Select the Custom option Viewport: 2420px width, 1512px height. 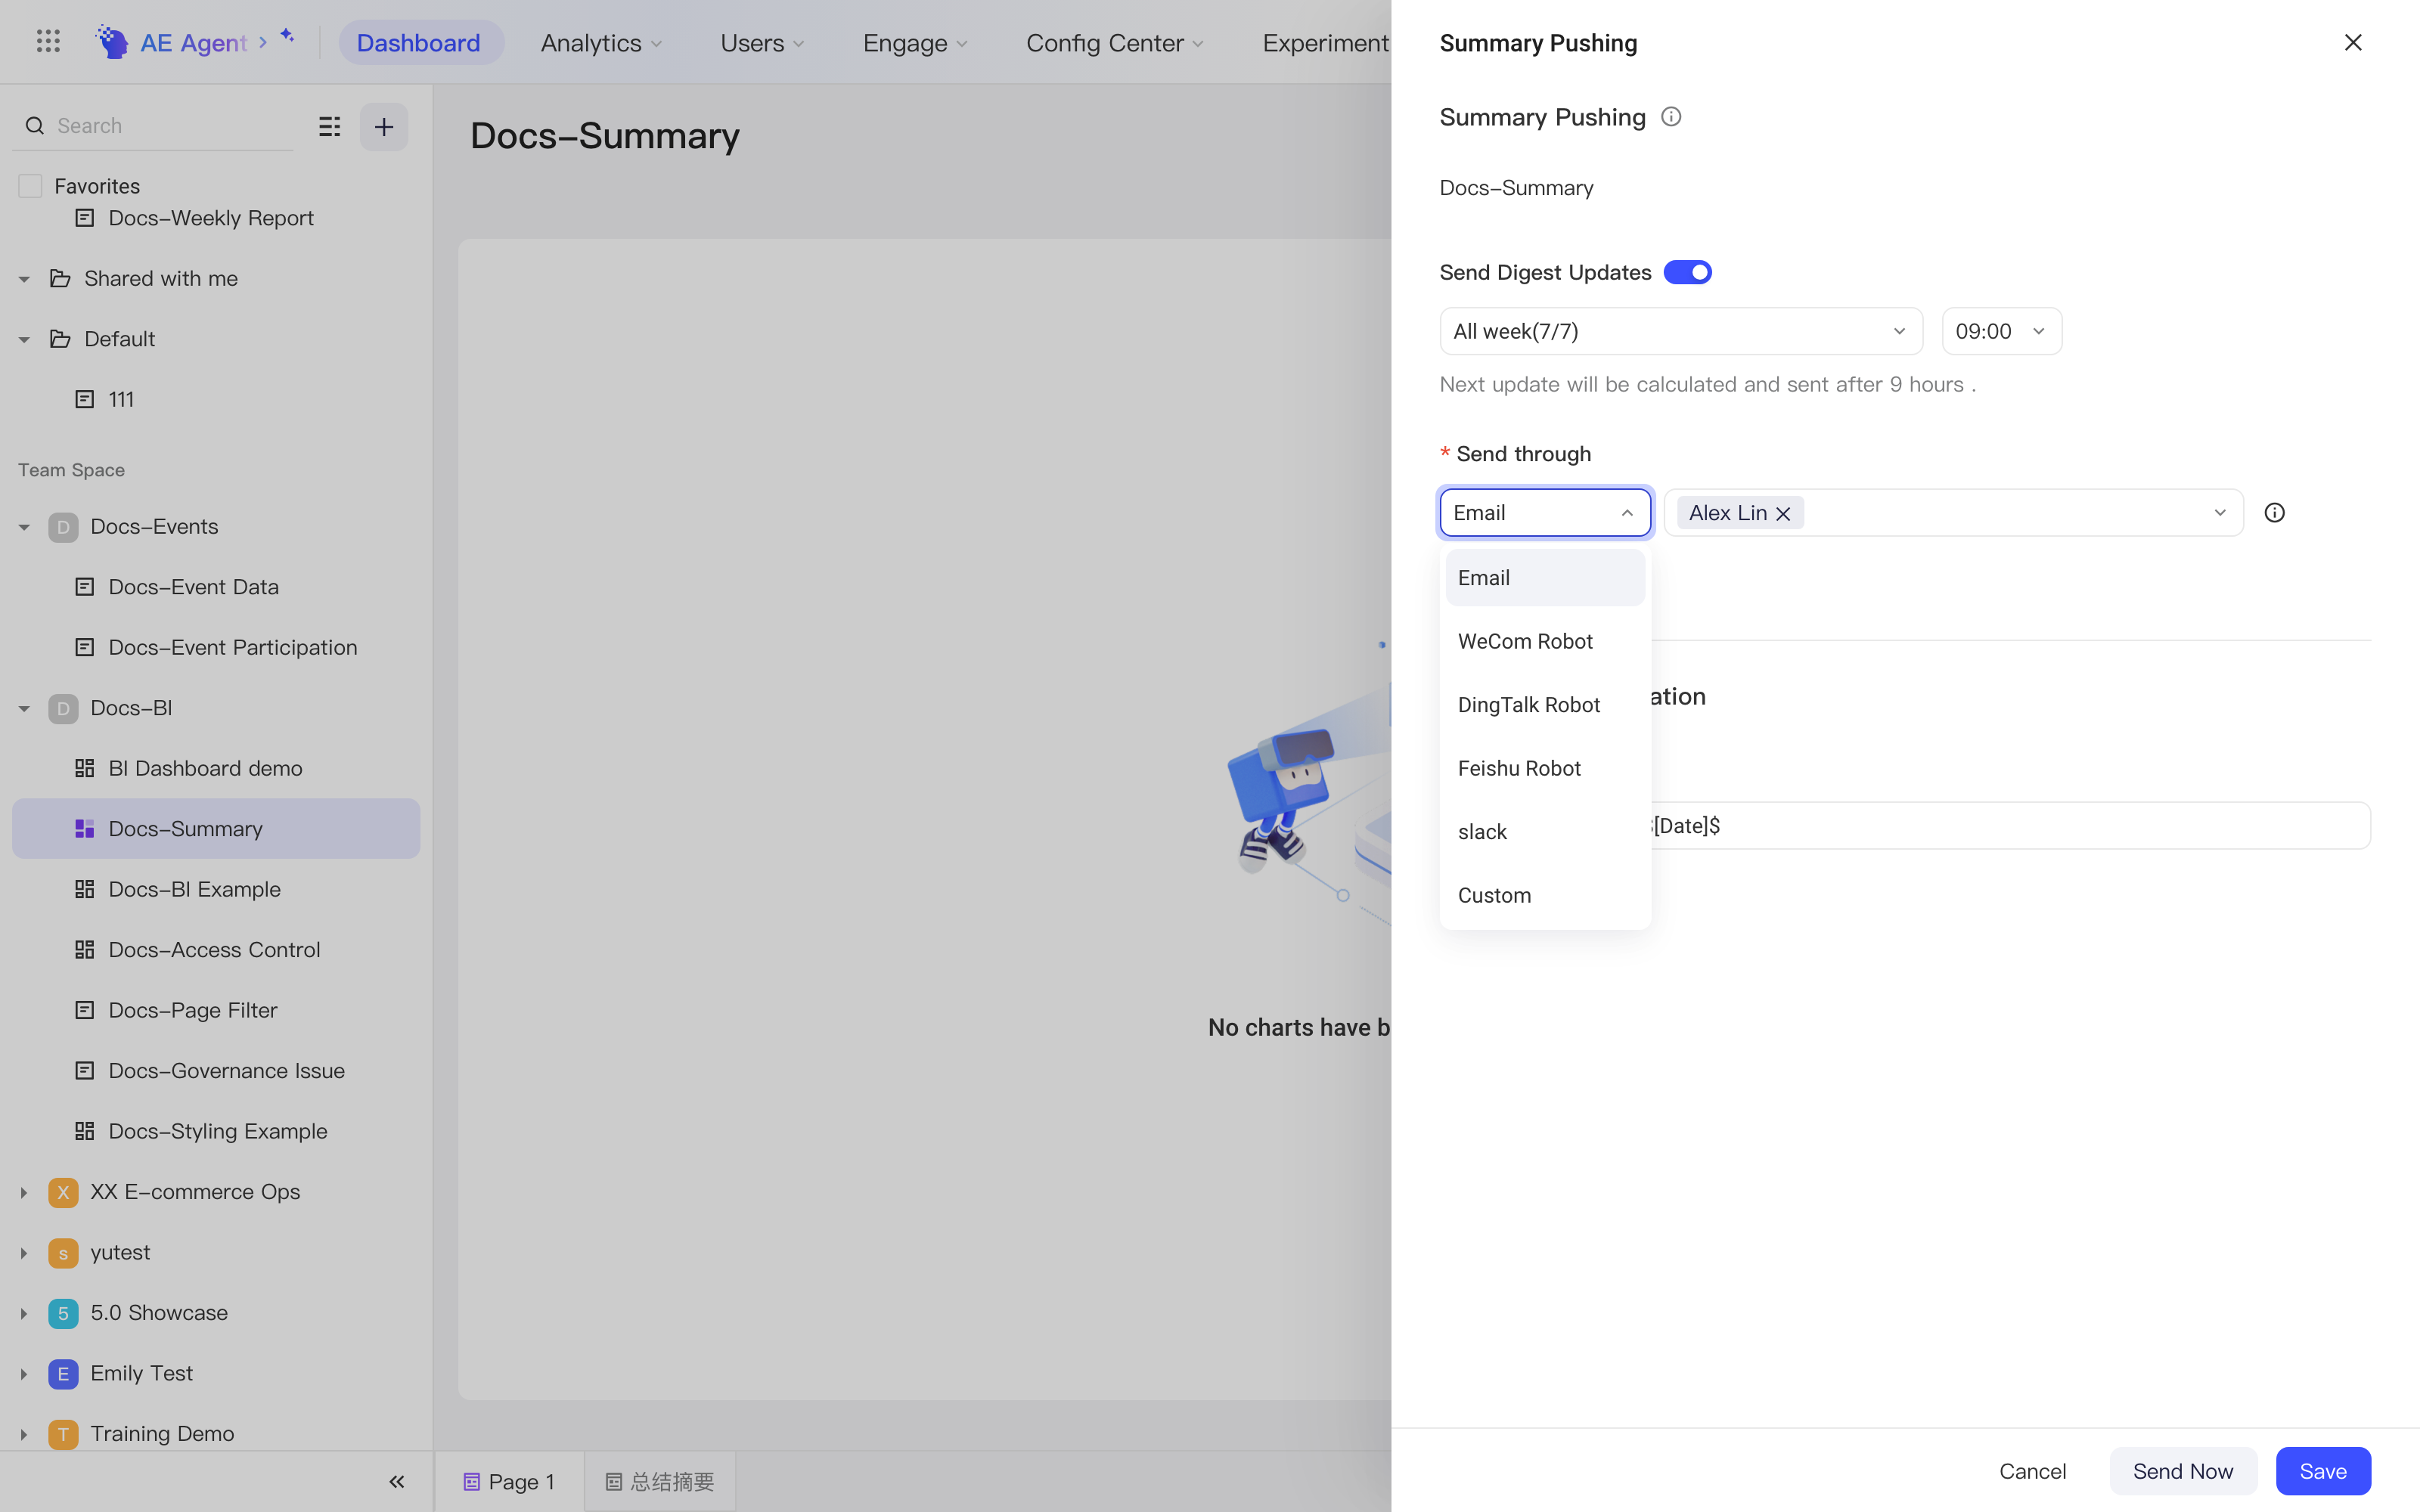tap(1545, 895)
